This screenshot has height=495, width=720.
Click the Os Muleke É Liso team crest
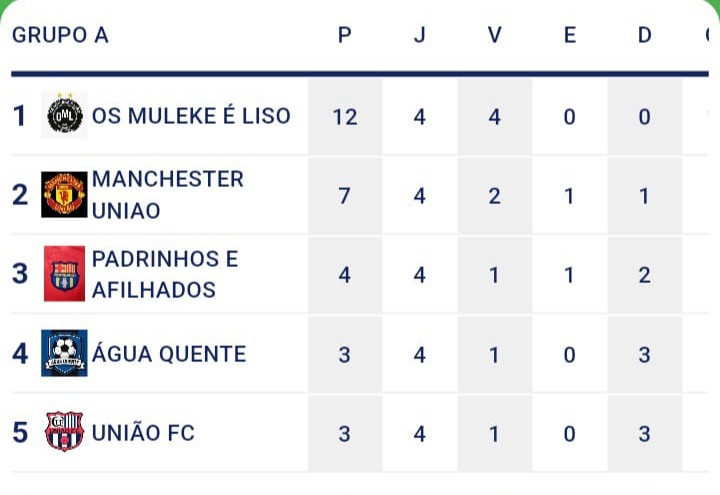pos(64,116)
